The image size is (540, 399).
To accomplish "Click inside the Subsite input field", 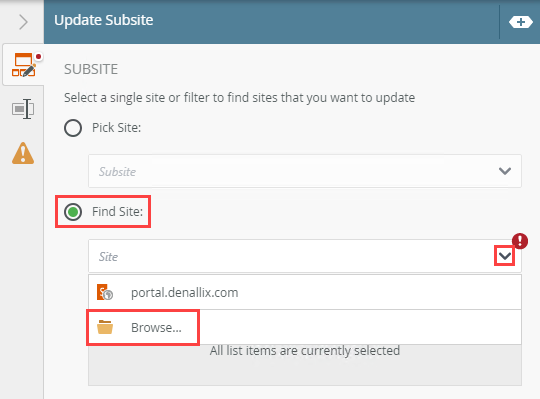I will coord(305,171).
